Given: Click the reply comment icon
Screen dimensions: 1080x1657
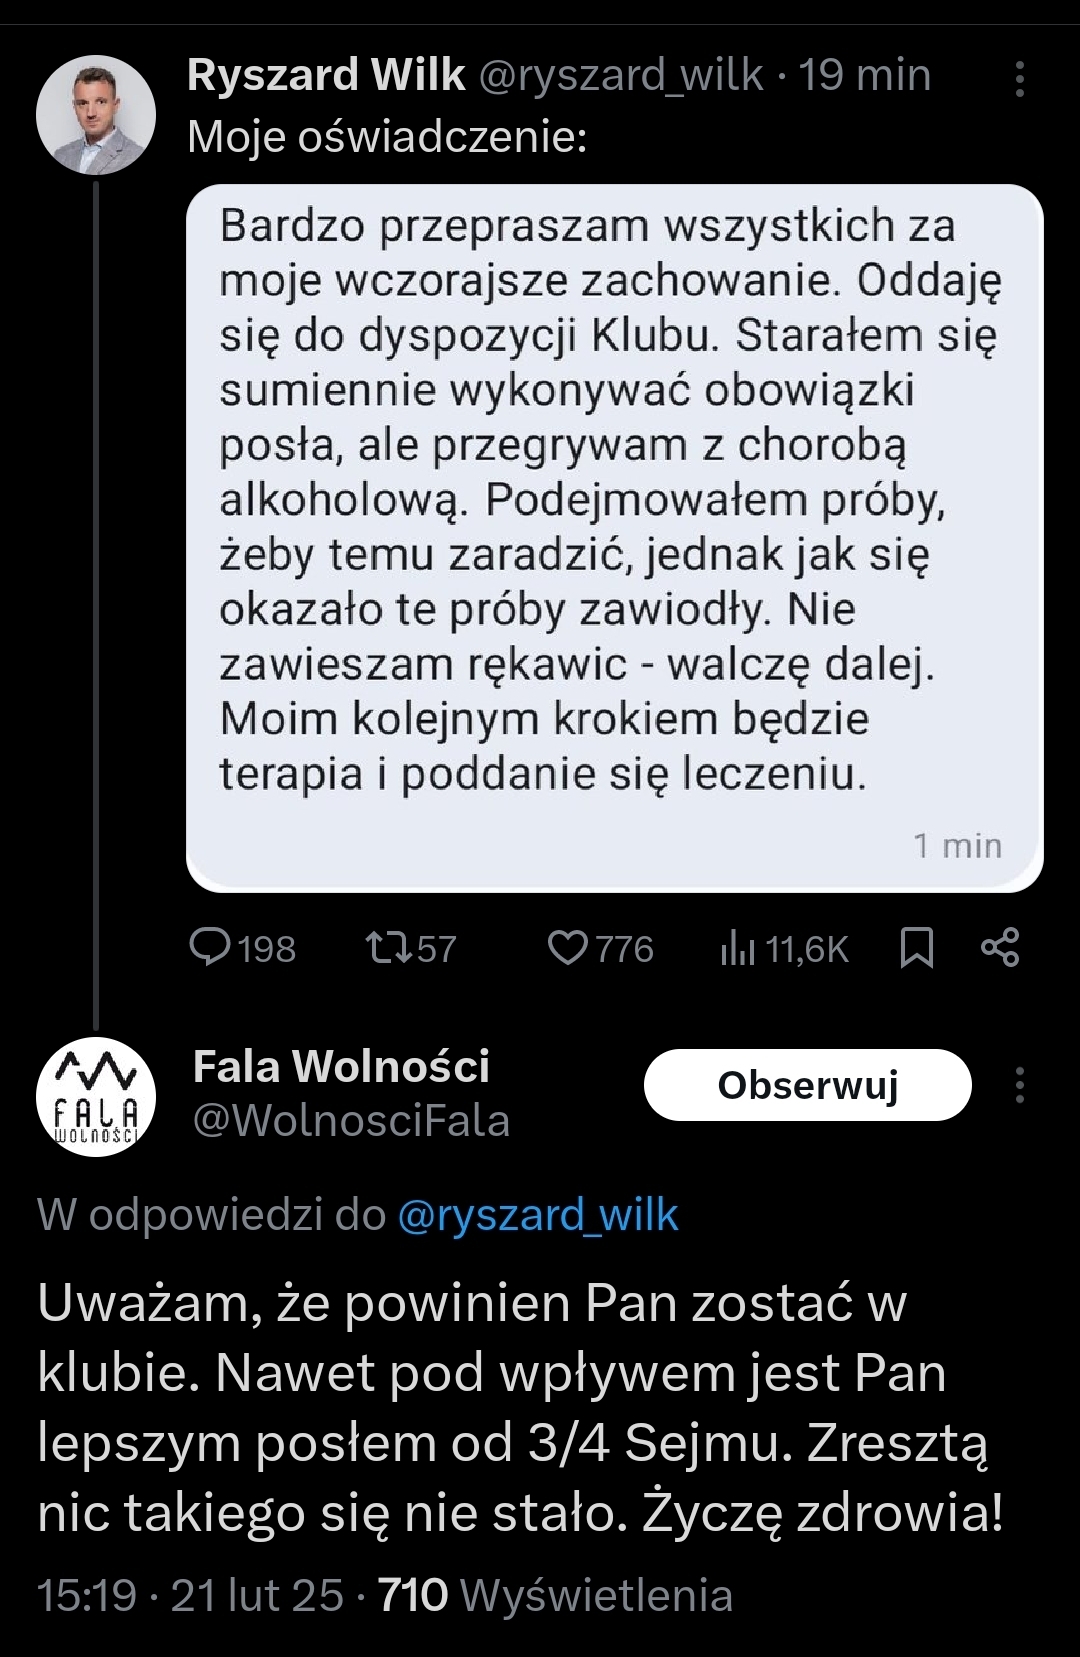Looking at the screenshot, I should click(210, 947).
